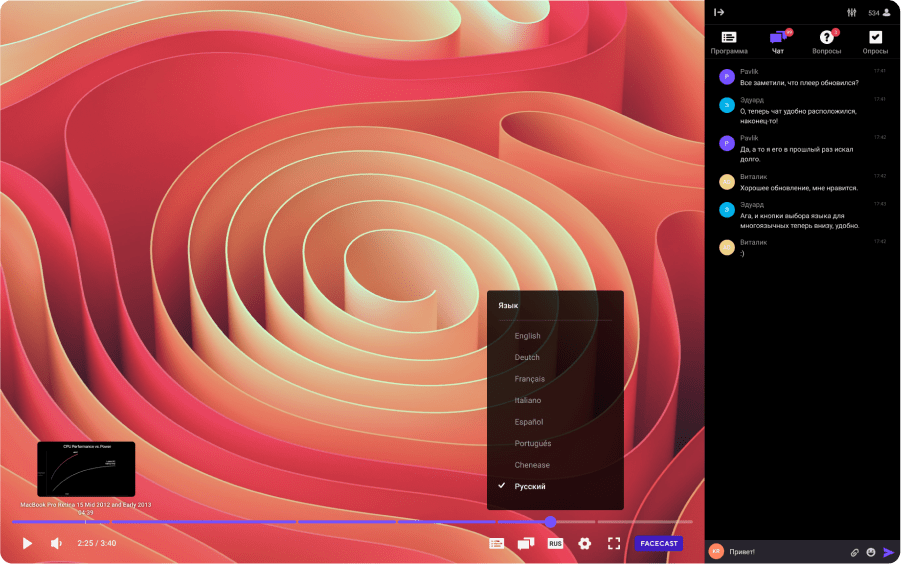Viewport: 901px width, 564px height.
Task: Mute the video using the speaker icon
Action: coord(56,543)
